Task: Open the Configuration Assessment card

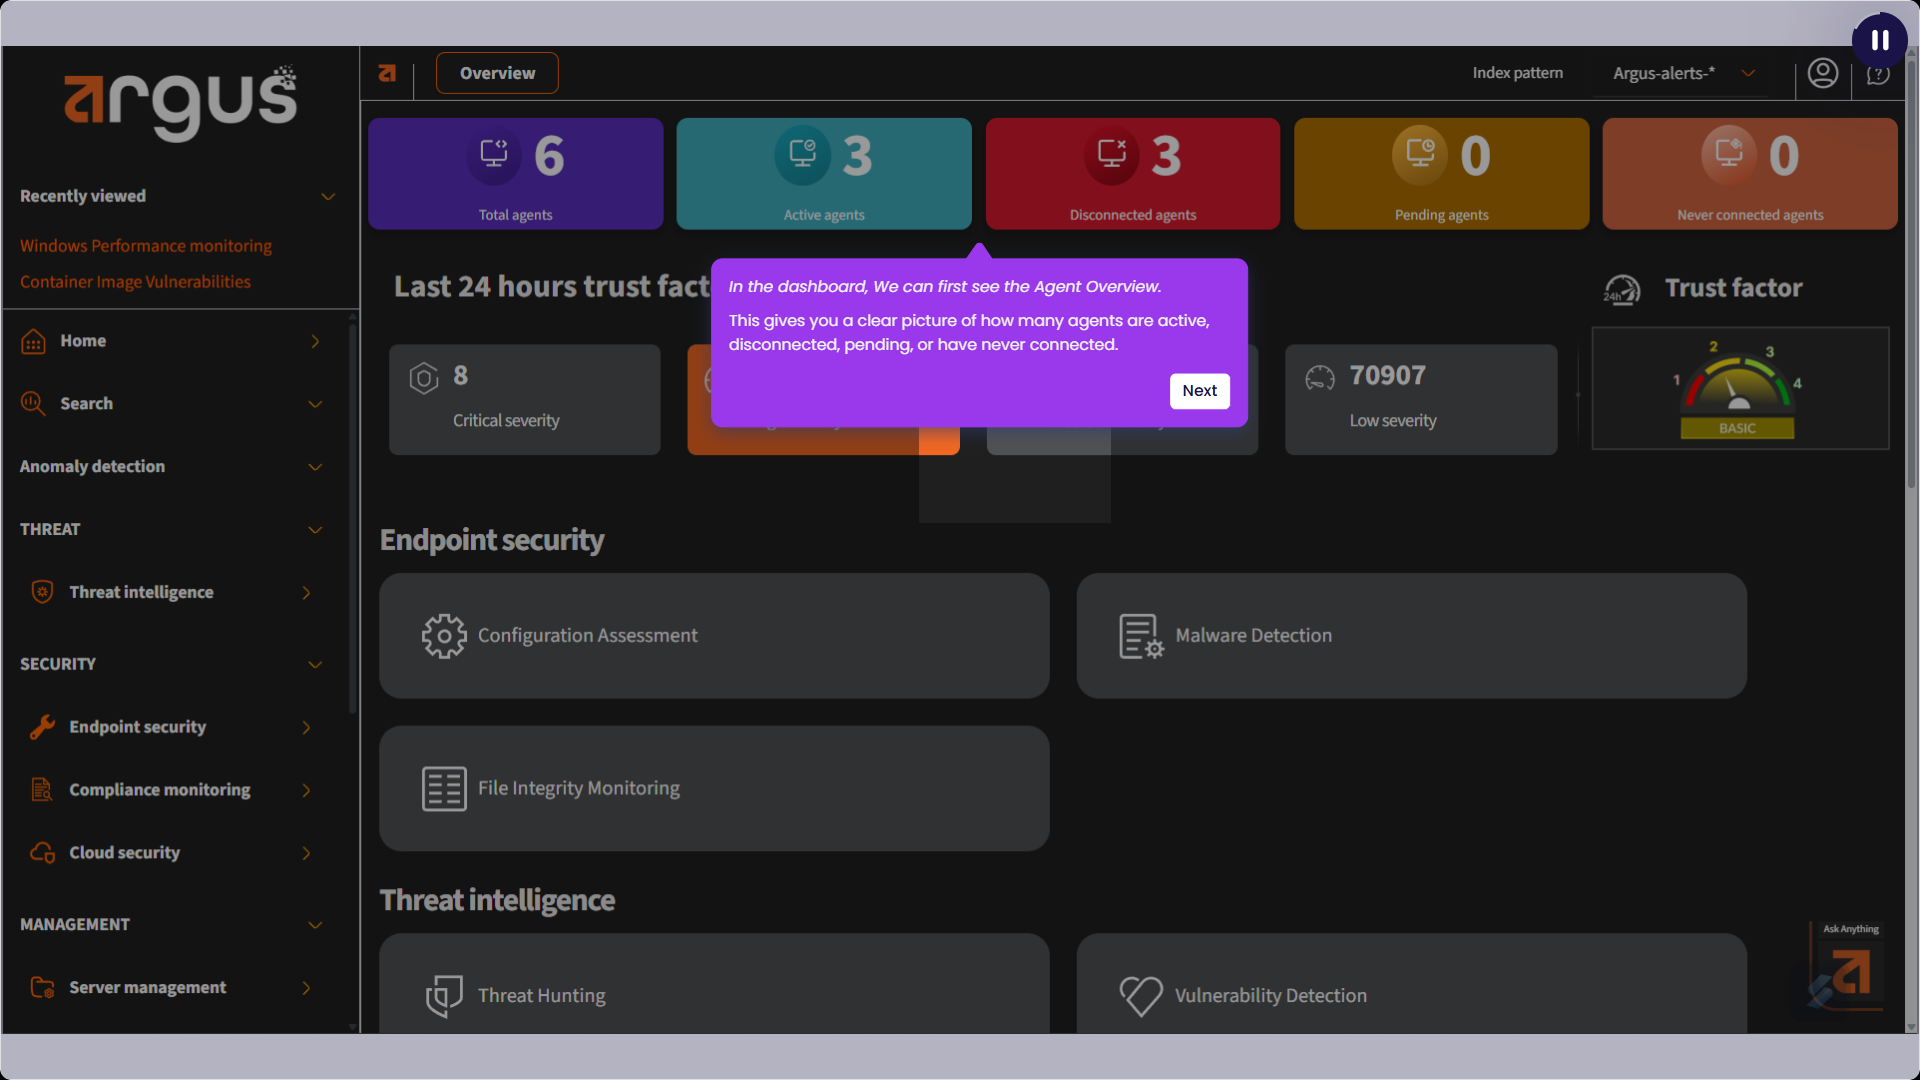Action: (714, 636)
